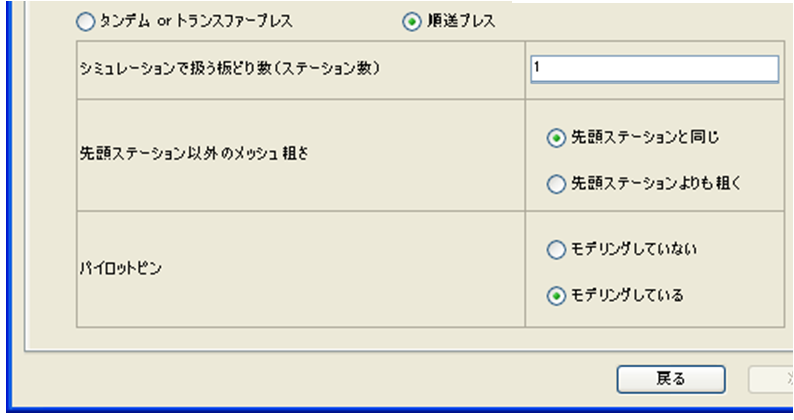Select モデリングしていない for pilot pin
Screen dimensions: 794x420
click(556, 250)
